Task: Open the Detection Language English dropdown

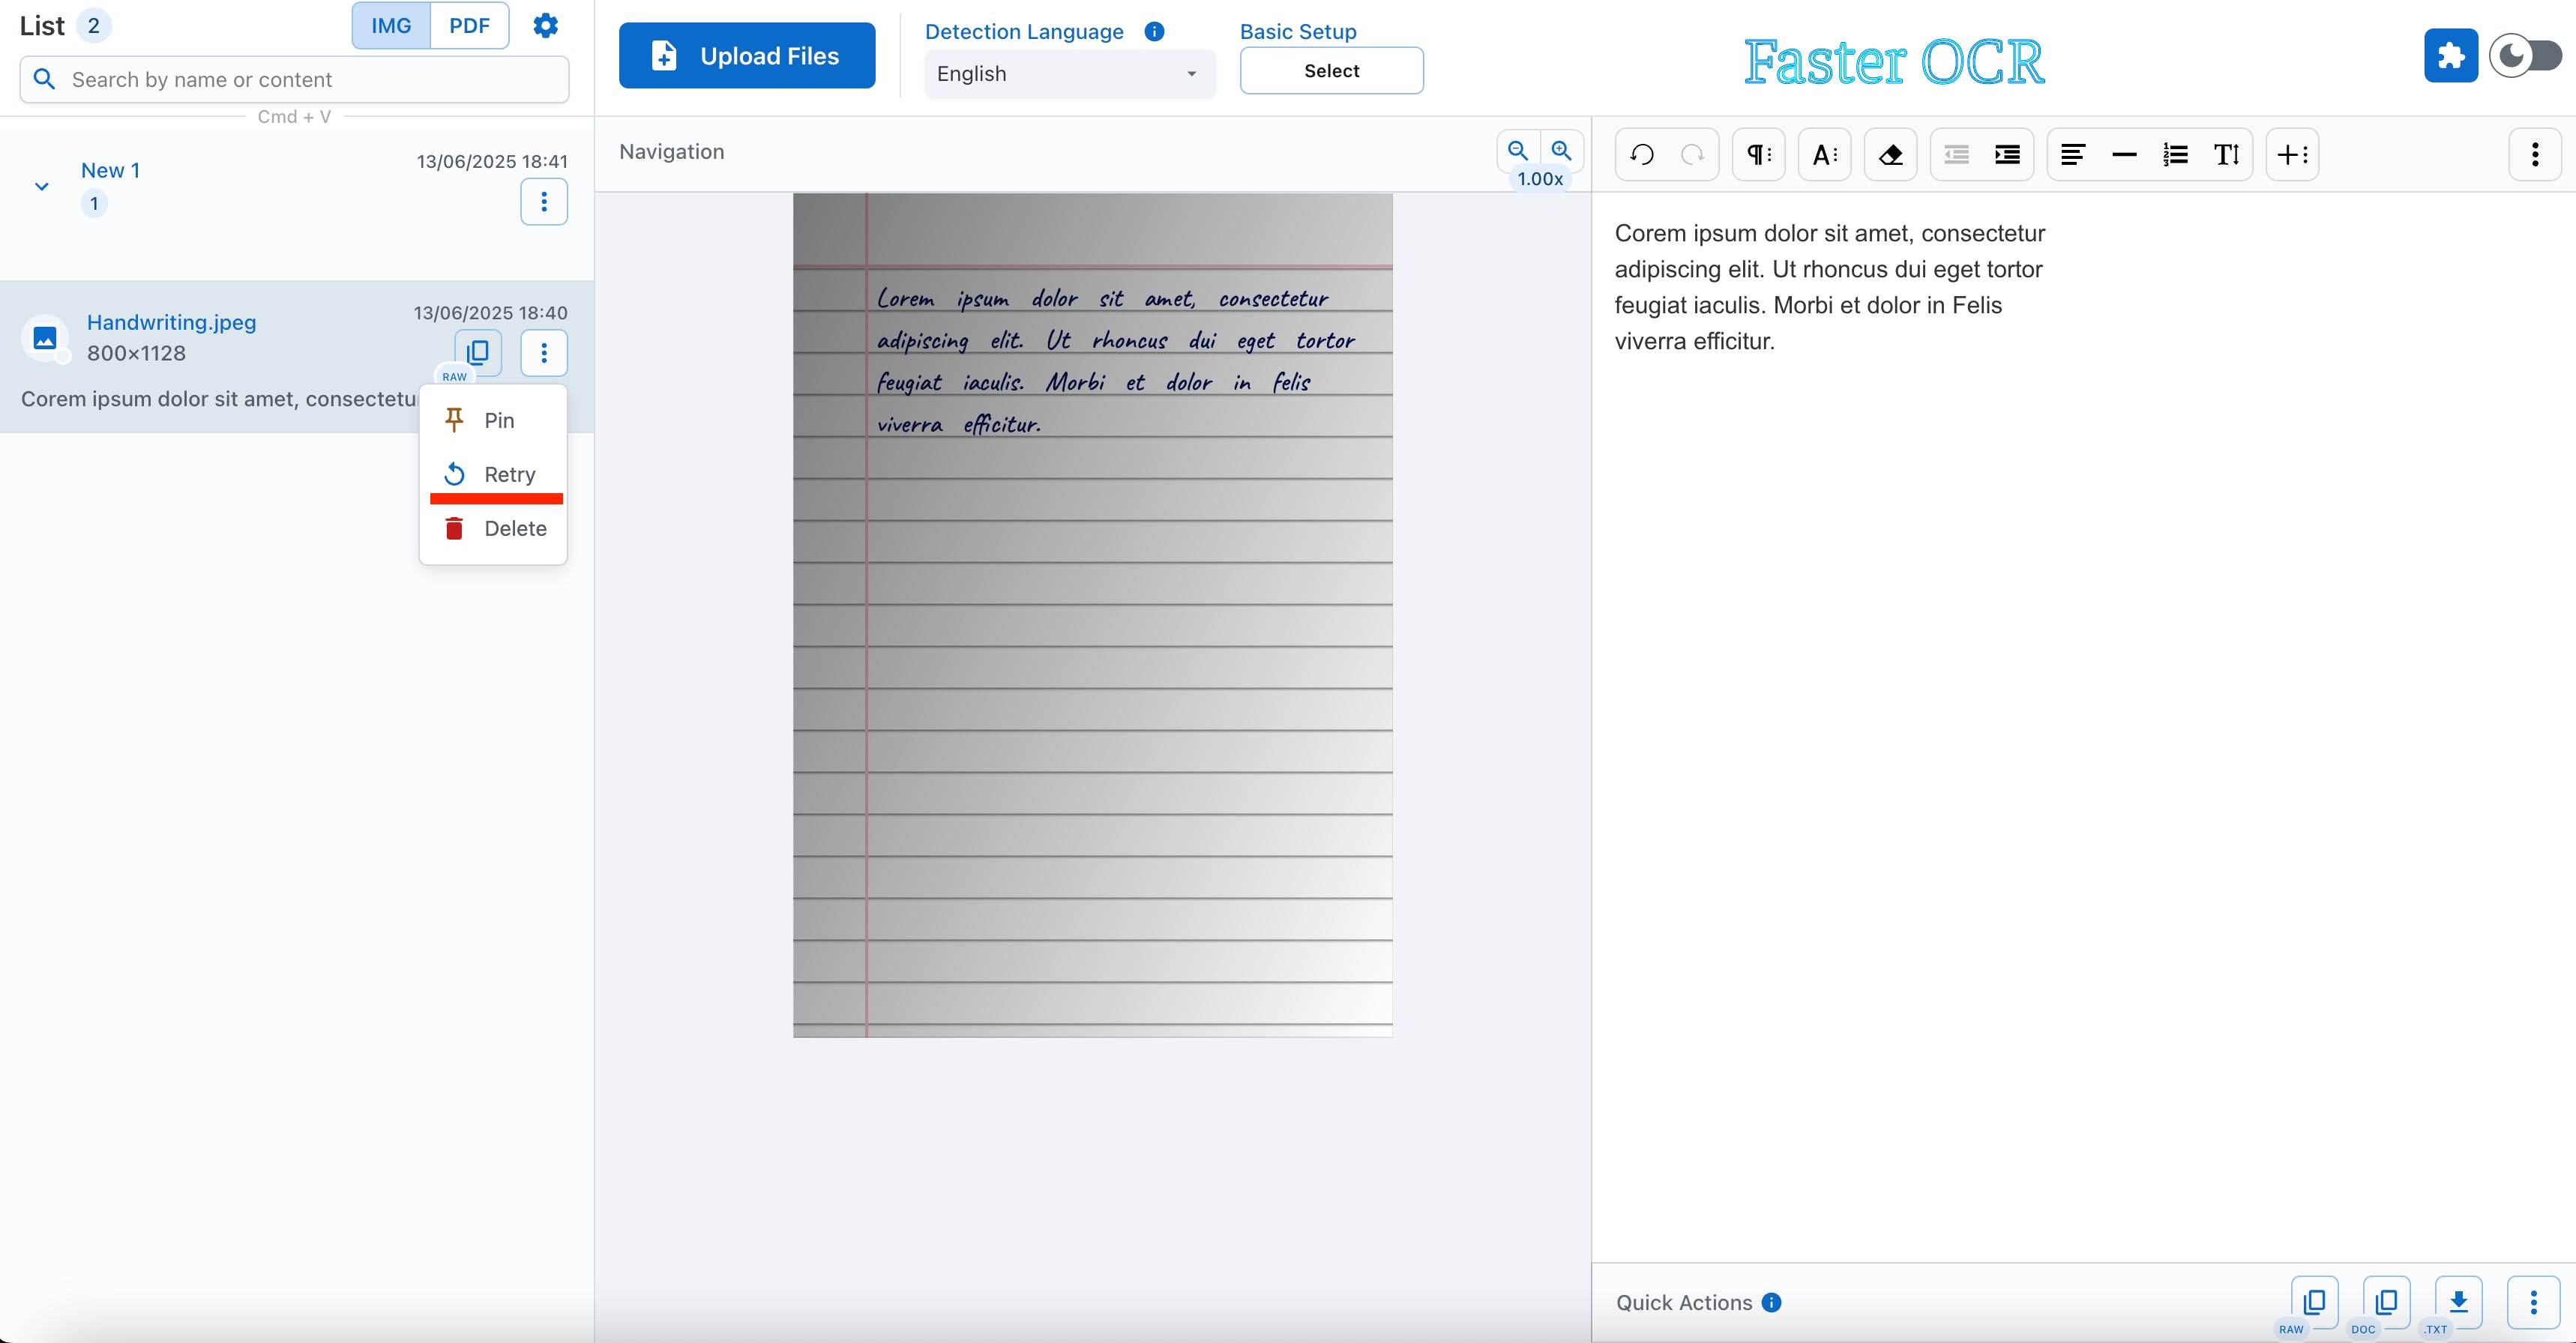Action: tap(1068, 74)
